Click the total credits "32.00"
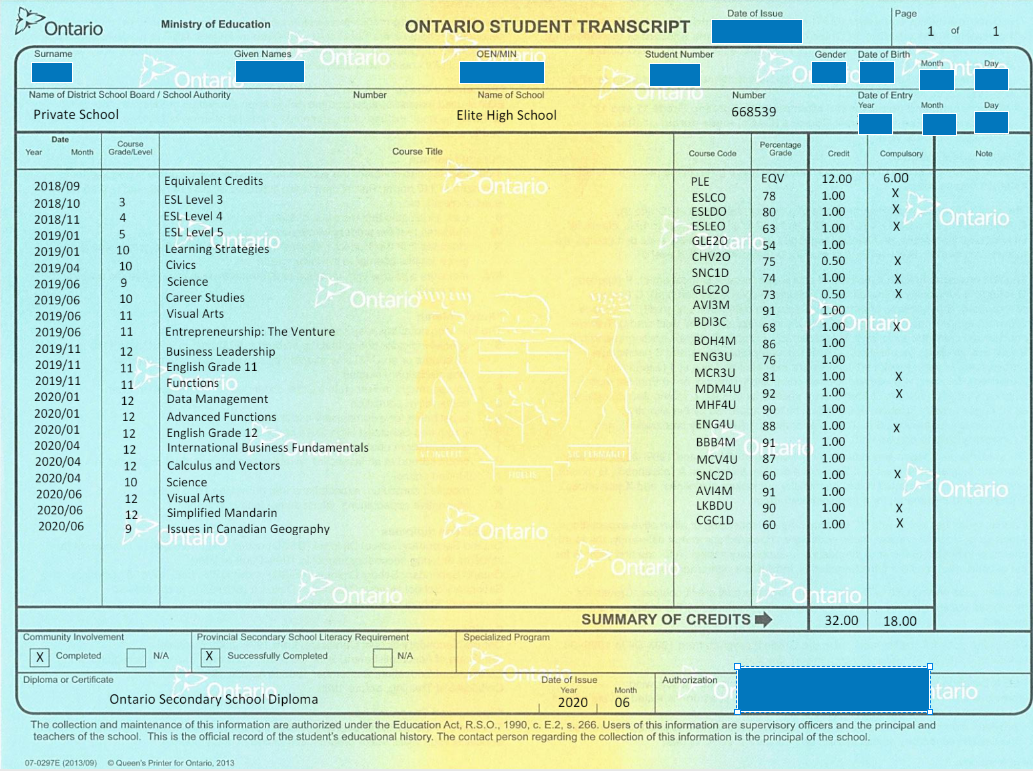The image size is (1033, 771). click(x=842, y=621)
